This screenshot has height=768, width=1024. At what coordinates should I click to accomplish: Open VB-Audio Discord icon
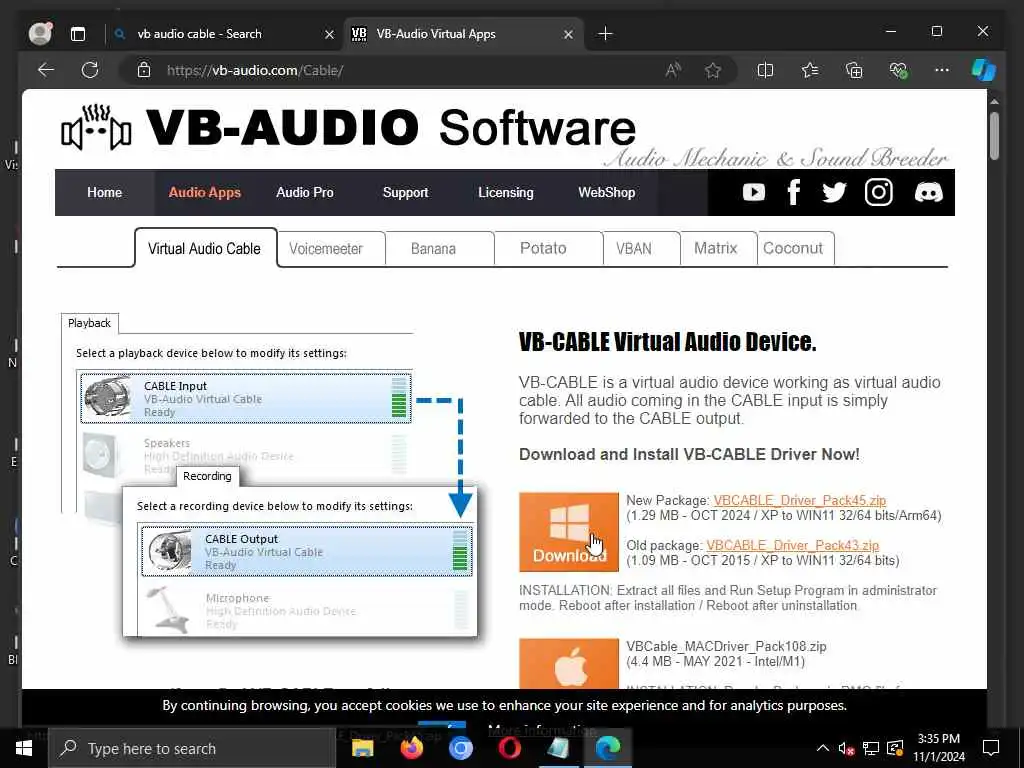(928, 192)
